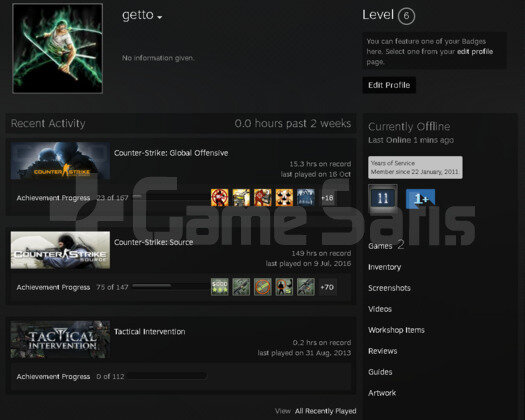Open the Games 2 link
This screenshot has width=525, height=420.
click(386, 246)
